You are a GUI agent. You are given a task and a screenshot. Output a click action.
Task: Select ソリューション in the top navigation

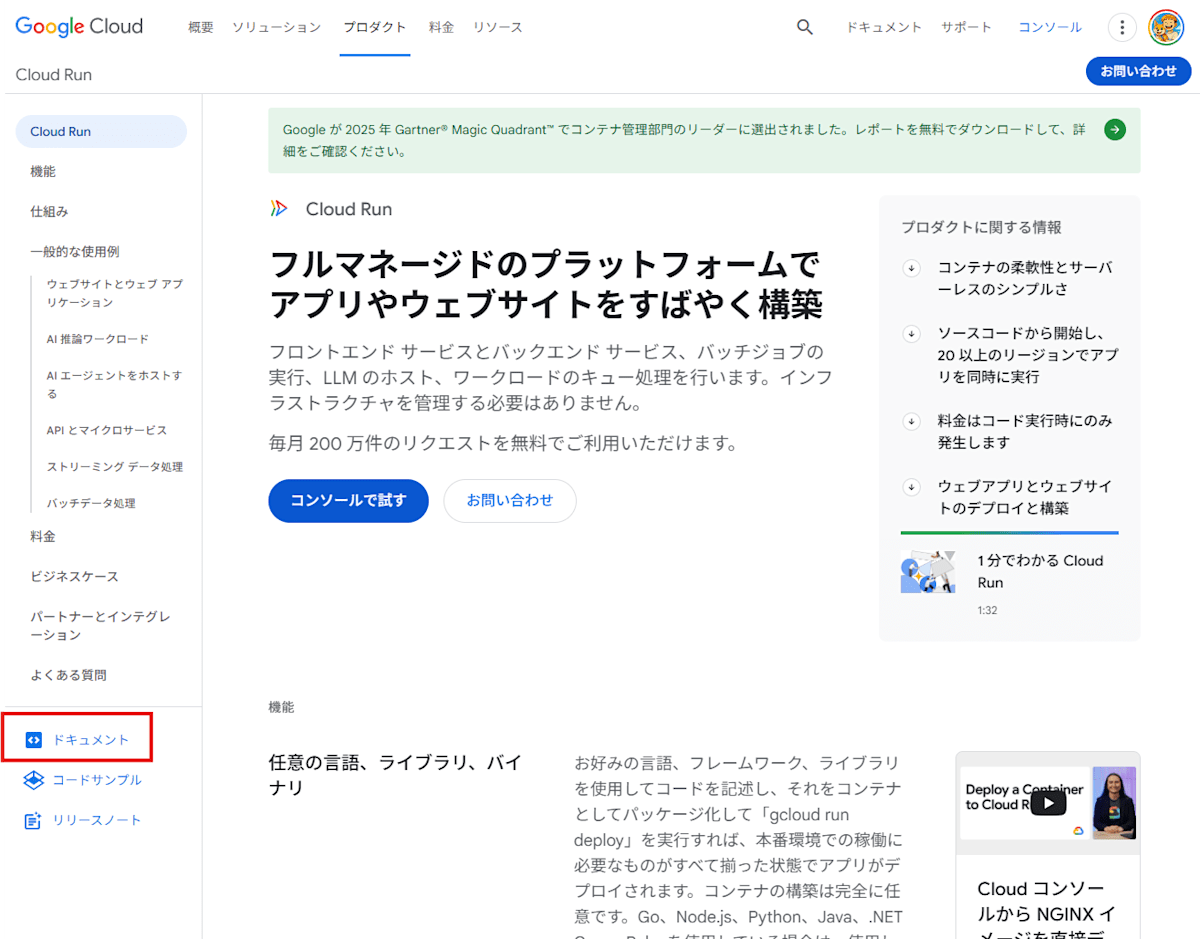click(277, 27)
